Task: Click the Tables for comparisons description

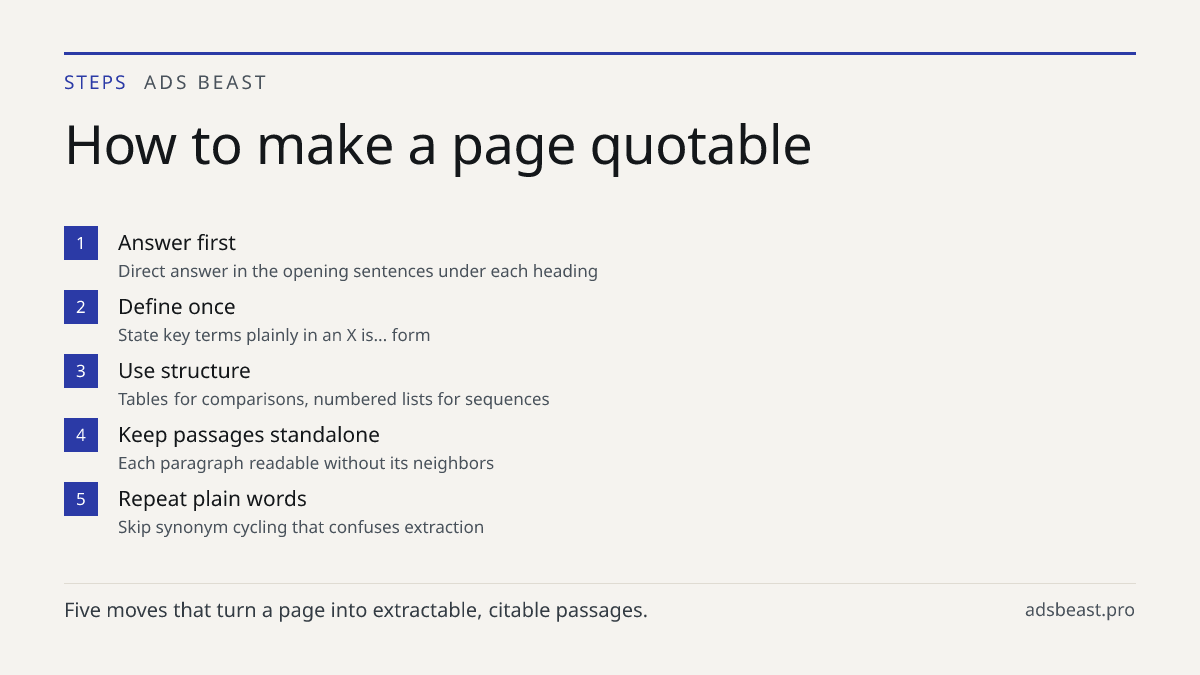Action: [x=334, y=399]
